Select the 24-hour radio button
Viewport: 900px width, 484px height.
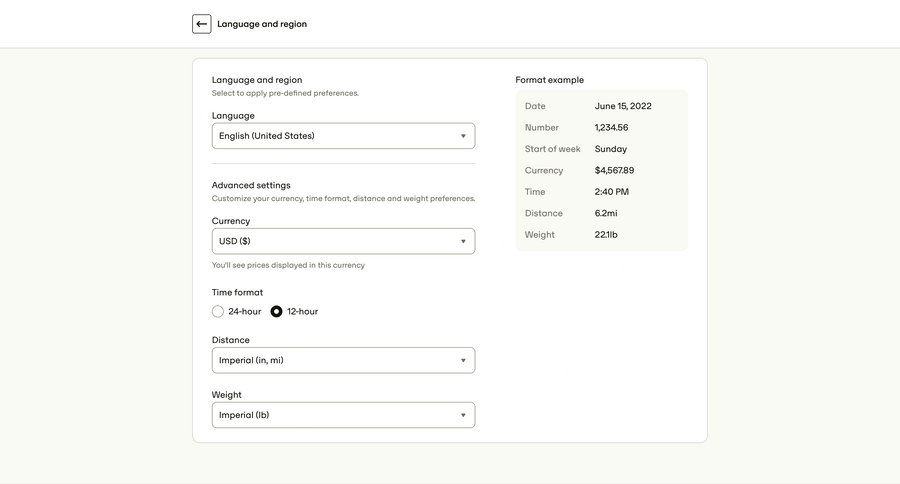(218, 311)
